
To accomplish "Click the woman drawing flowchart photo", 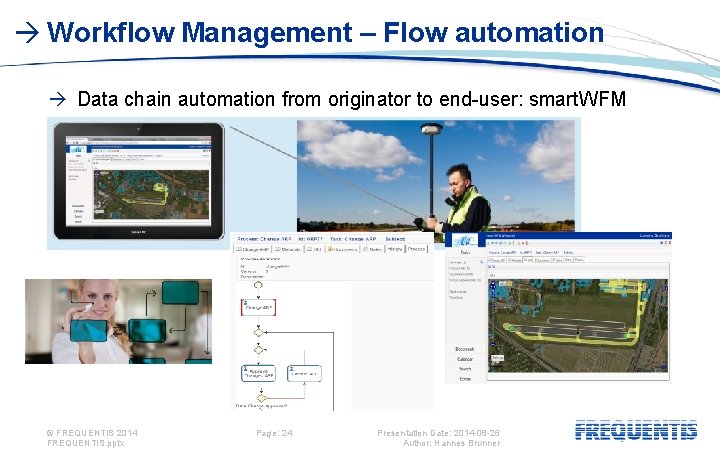I will click(x=118, y=321).
